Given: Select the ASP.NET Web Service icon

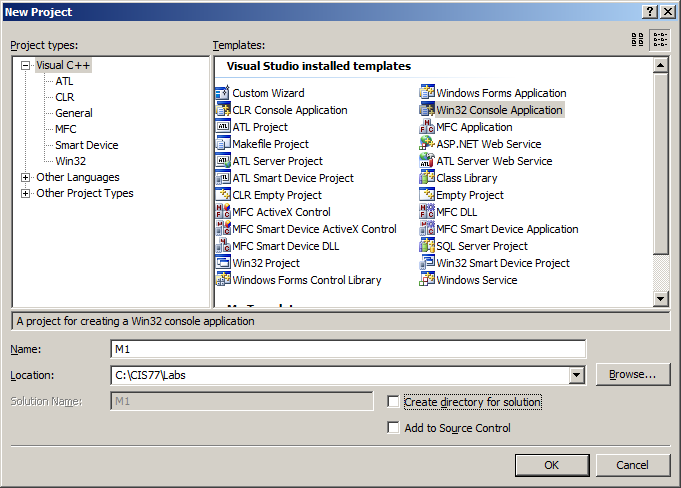Looking at the screenshot, I should 427,144.
